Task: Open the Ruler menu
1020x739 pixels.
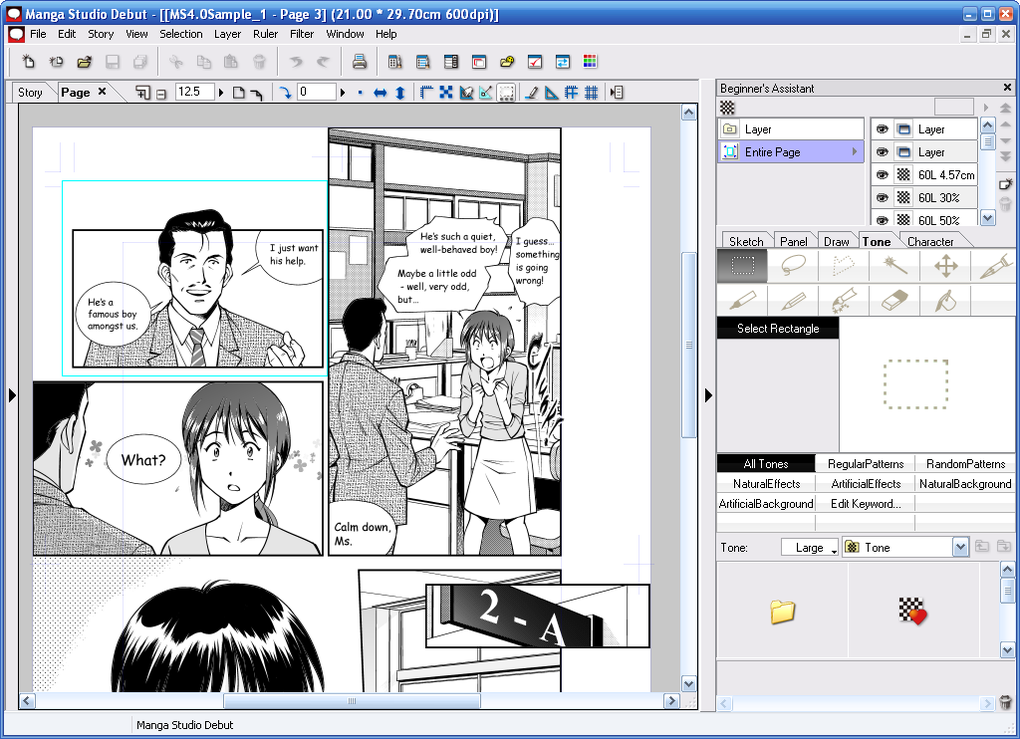Action: [x=265, y=34]
